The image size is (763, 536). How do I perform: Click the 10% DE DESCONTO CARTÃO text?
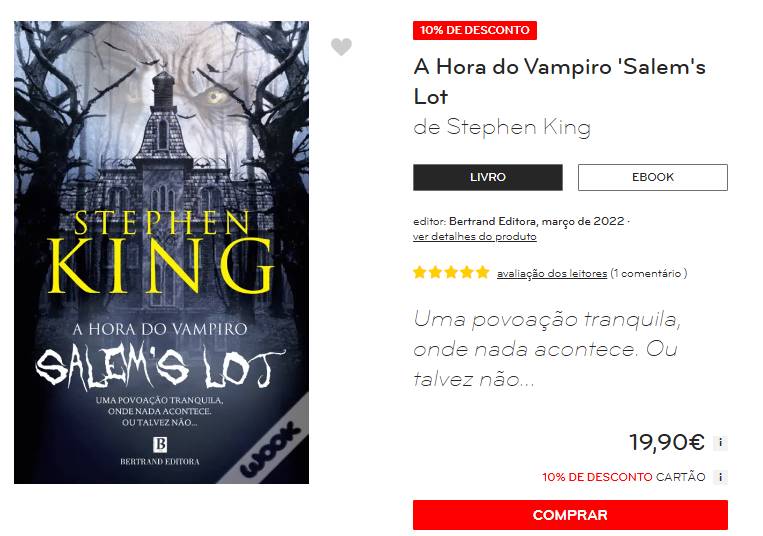[624, 477]
